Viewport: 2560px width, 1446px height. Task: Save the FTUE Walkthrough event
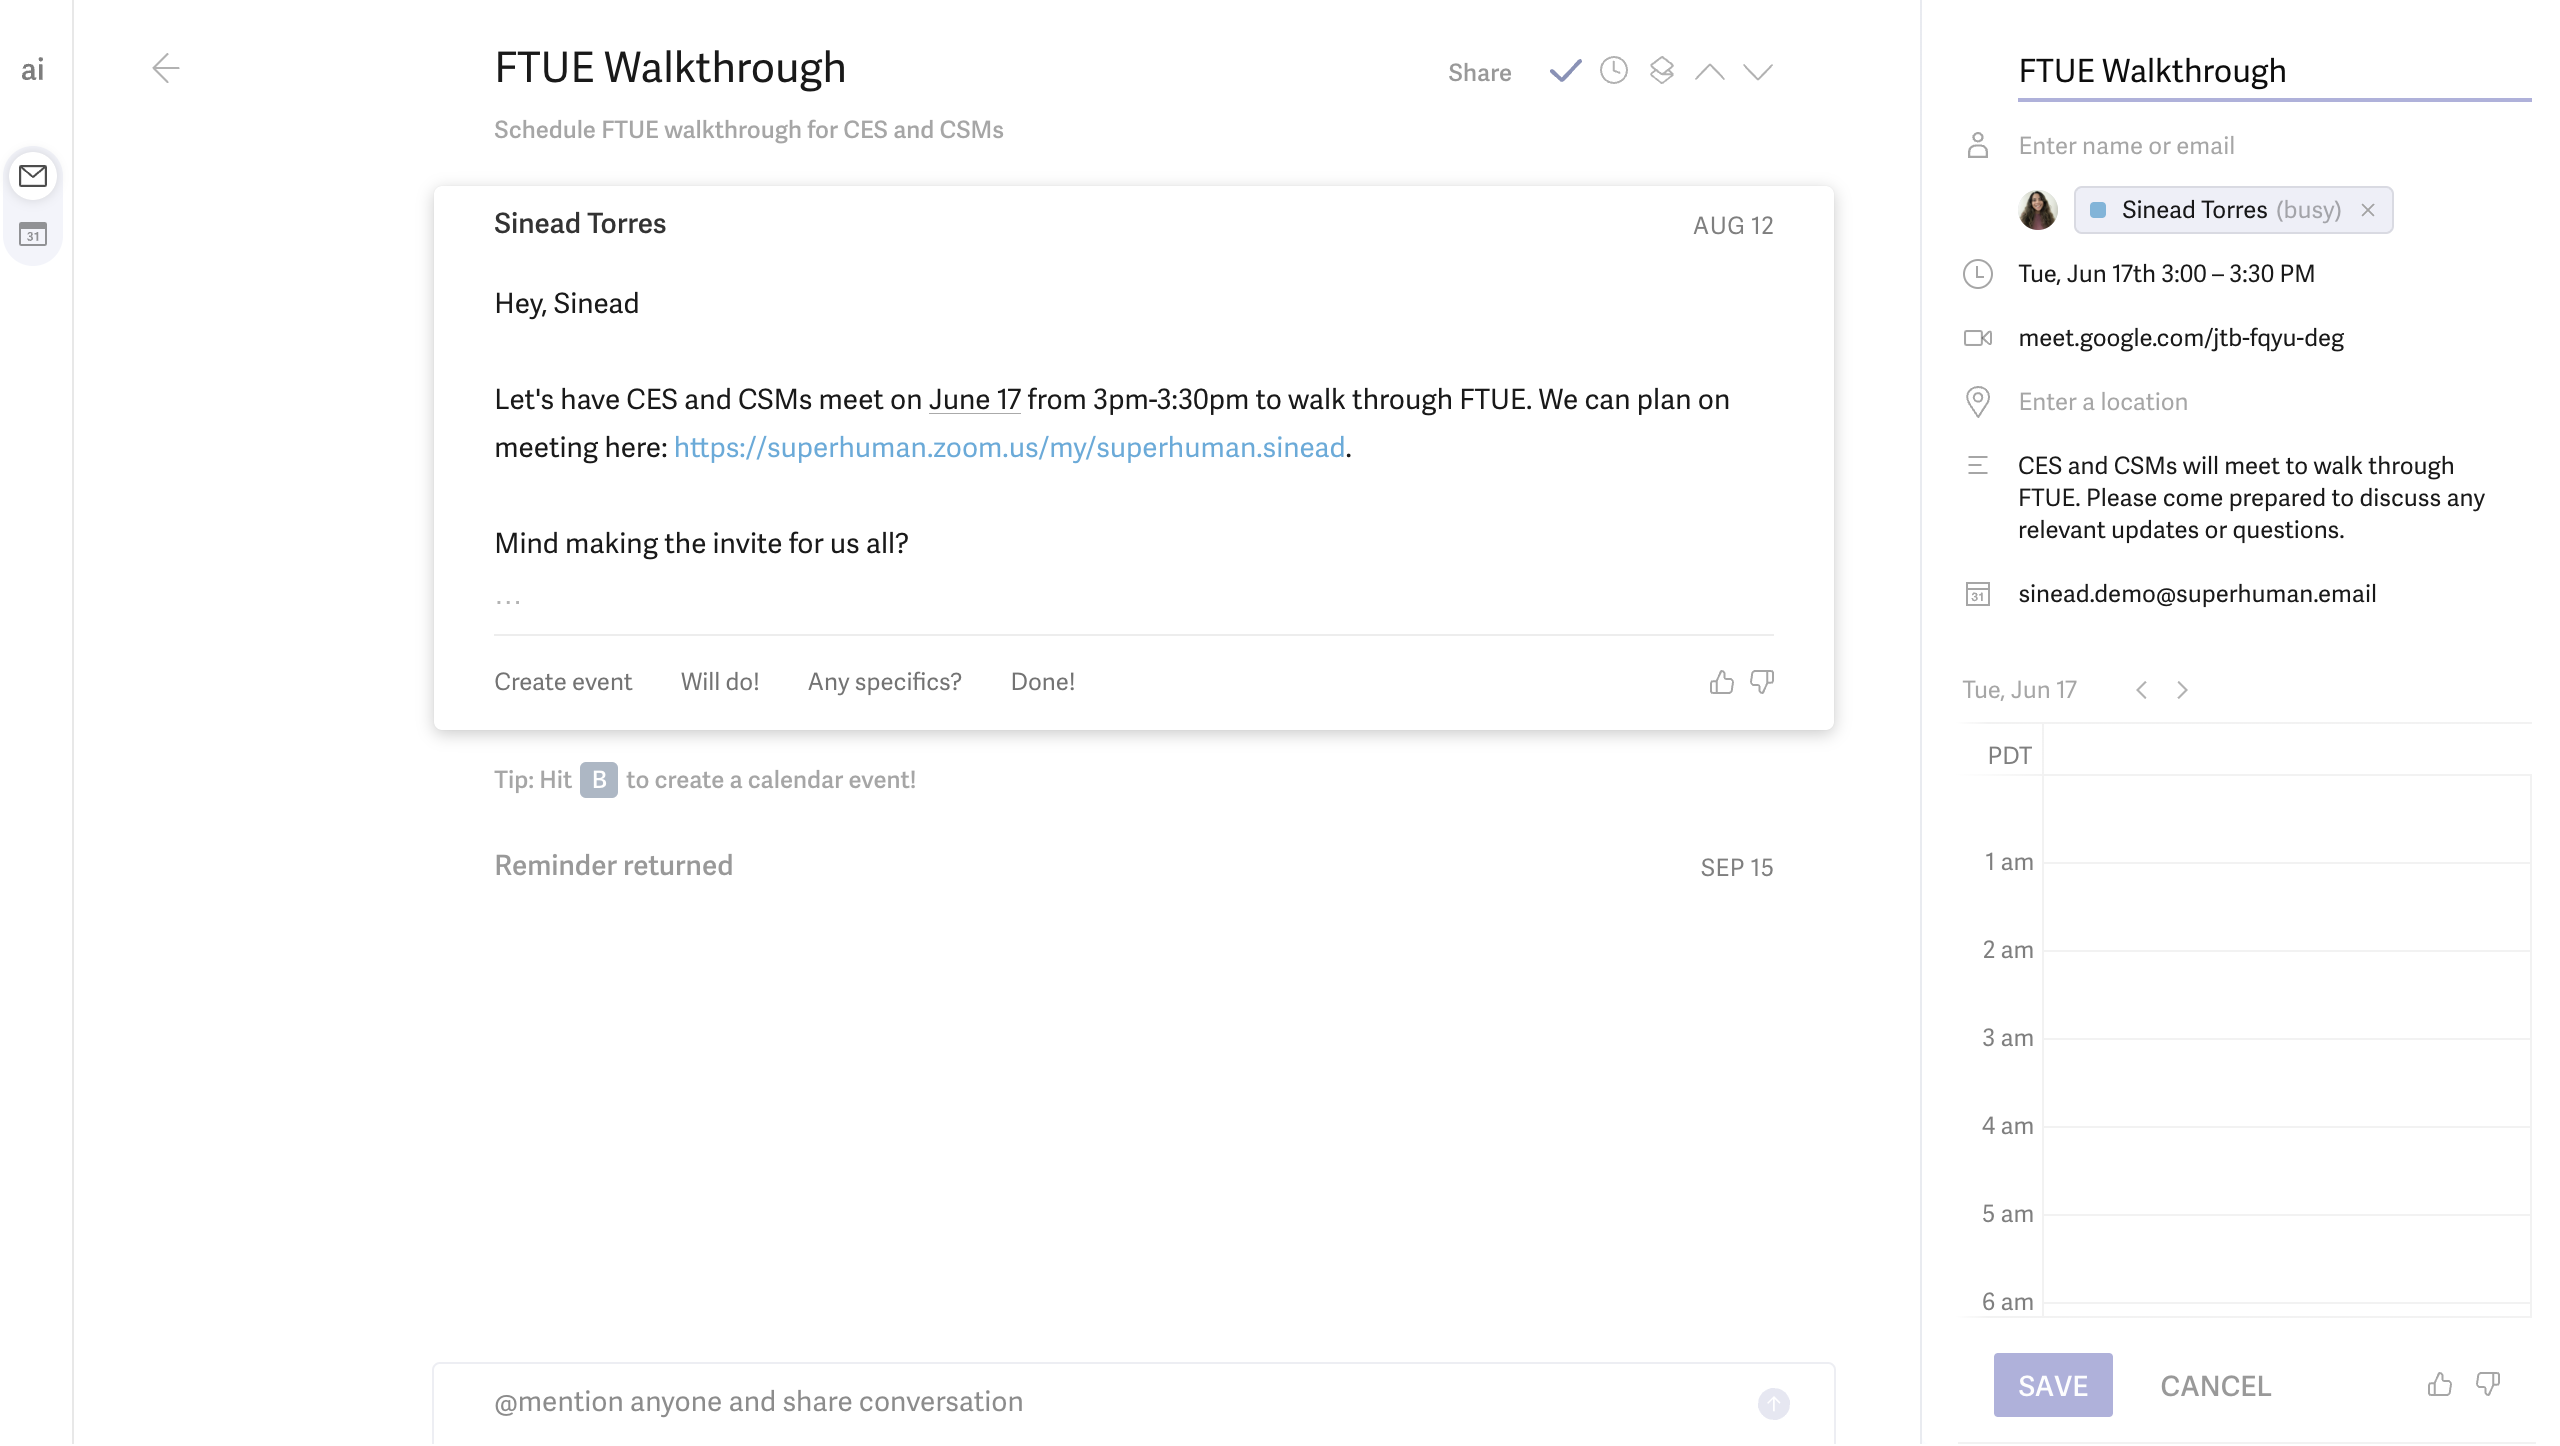tap(2052, 1384)
